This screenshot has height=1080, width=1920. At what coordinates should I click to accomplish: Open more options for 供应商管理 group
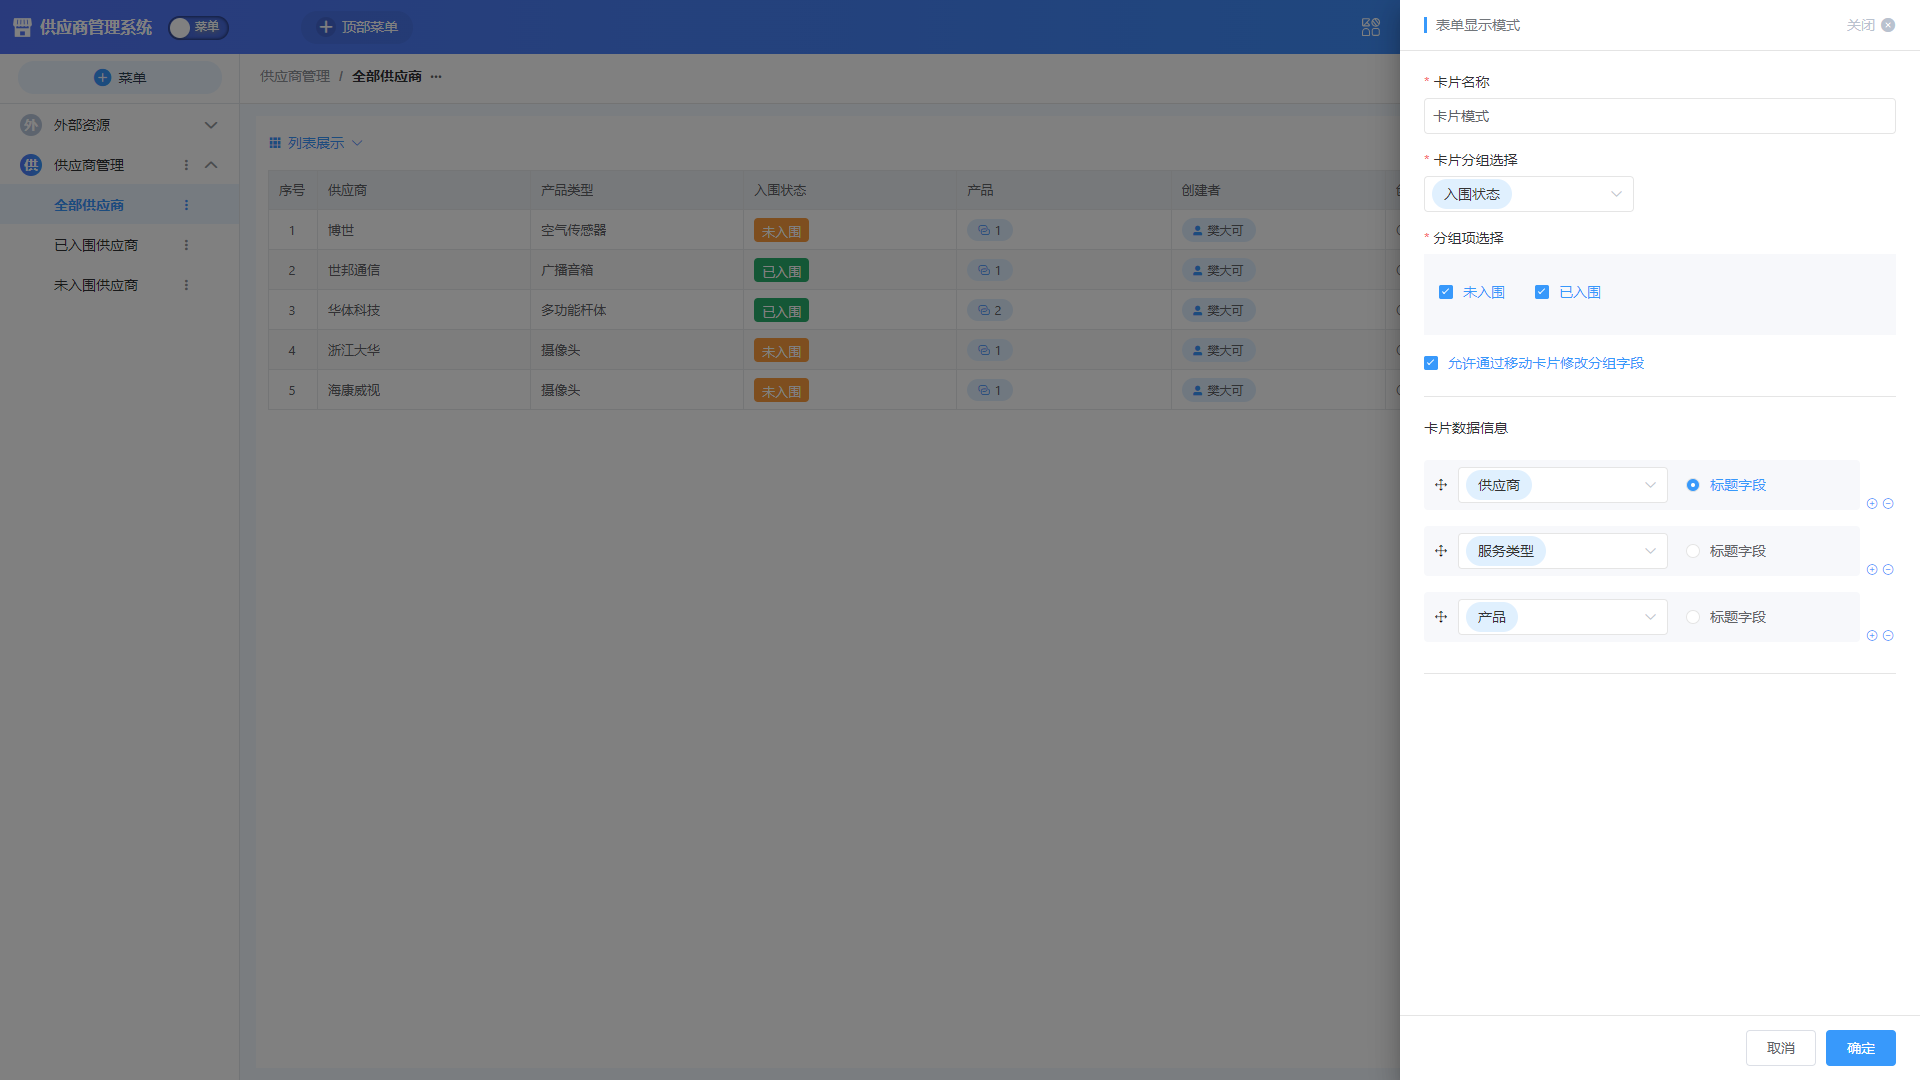tap(186, 165)
